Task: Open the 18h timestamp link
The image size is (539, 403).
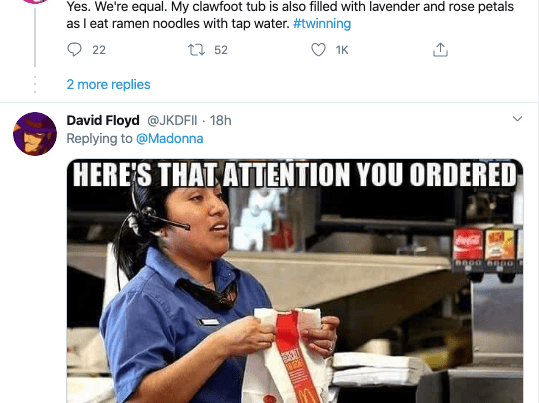Action: point(221,121)
